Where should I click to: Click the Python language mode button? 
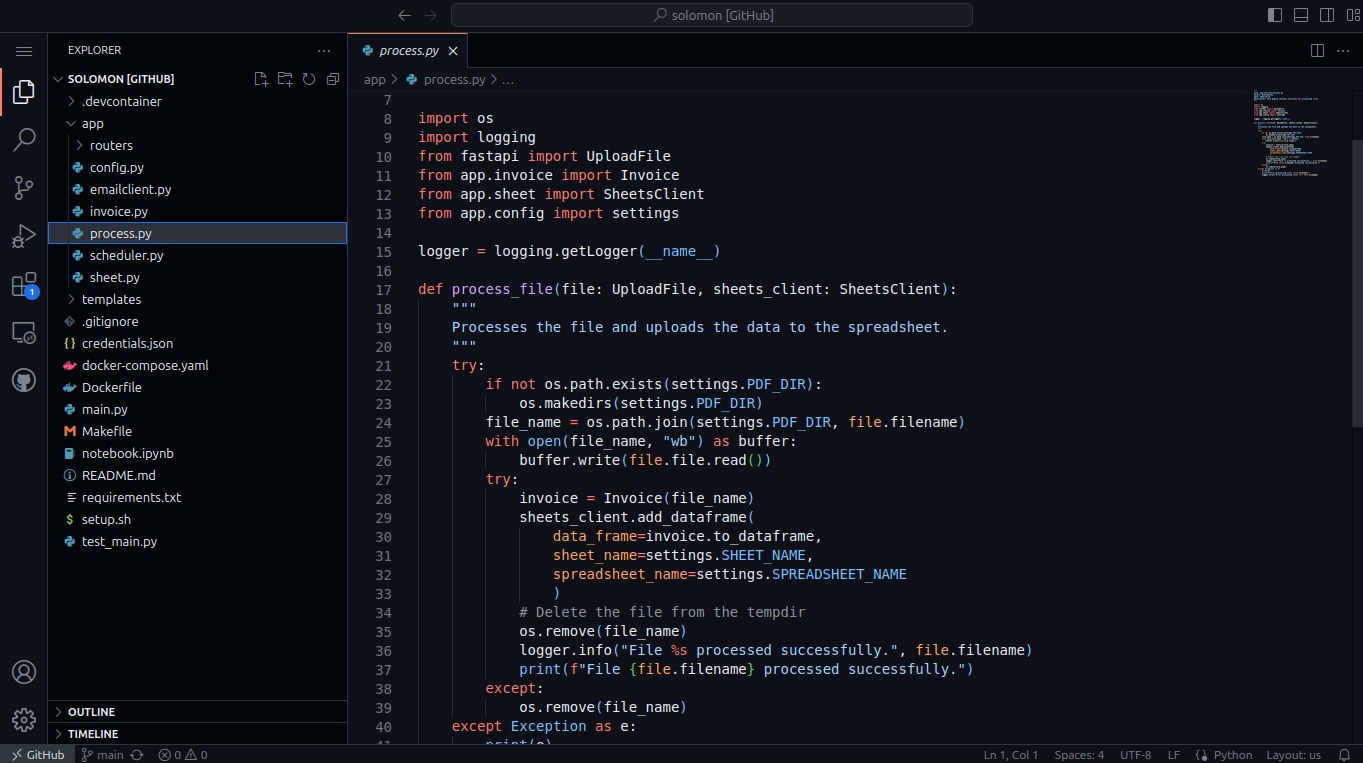(1224, 755)
